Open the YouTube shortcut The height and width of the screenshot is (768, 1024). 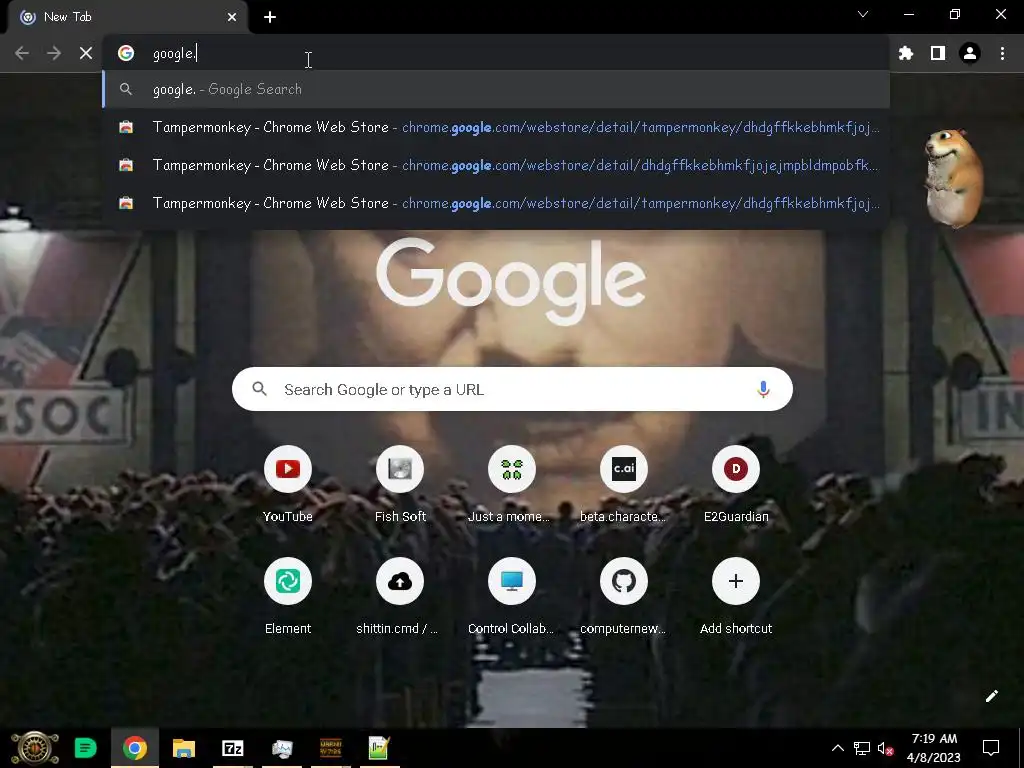click(288, 485)
